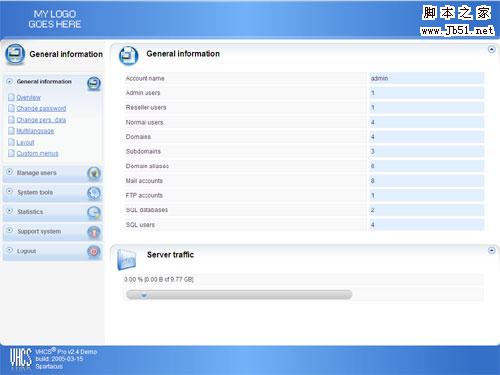This screenshot has height=375, width=500.
Task: Open the Change pers. data link
Action: 41,120
